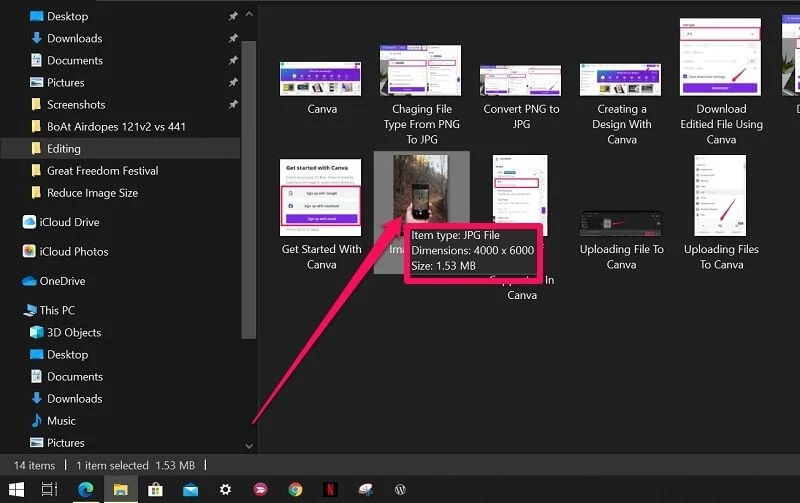Select the Canva image thumbnail
The height and width of the screenshot is (503, 800).
[320, 79]
